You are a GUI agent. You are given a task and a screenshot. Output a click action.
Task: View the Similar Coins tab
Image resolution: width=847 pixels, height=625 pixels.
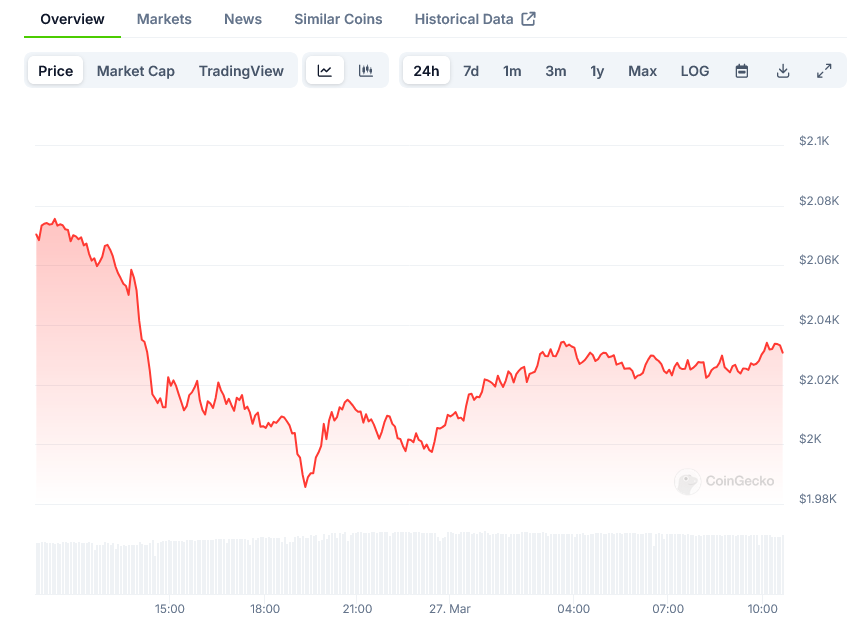click(338, 19)
